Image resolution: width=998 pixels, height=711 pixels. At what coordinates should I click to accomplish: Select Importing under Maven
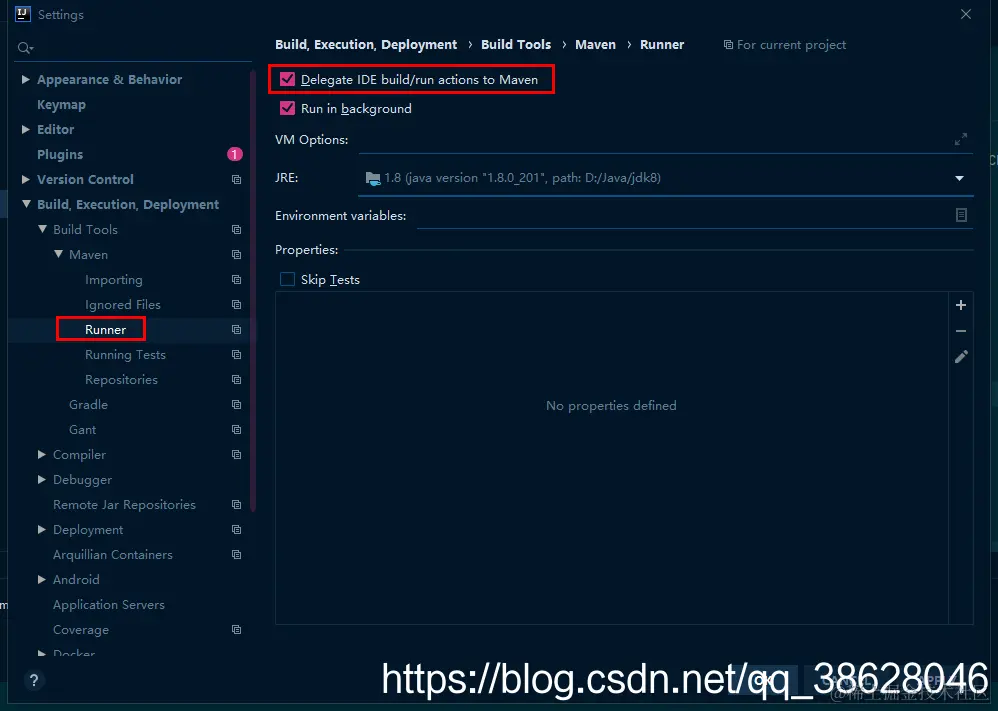point(114,279)
